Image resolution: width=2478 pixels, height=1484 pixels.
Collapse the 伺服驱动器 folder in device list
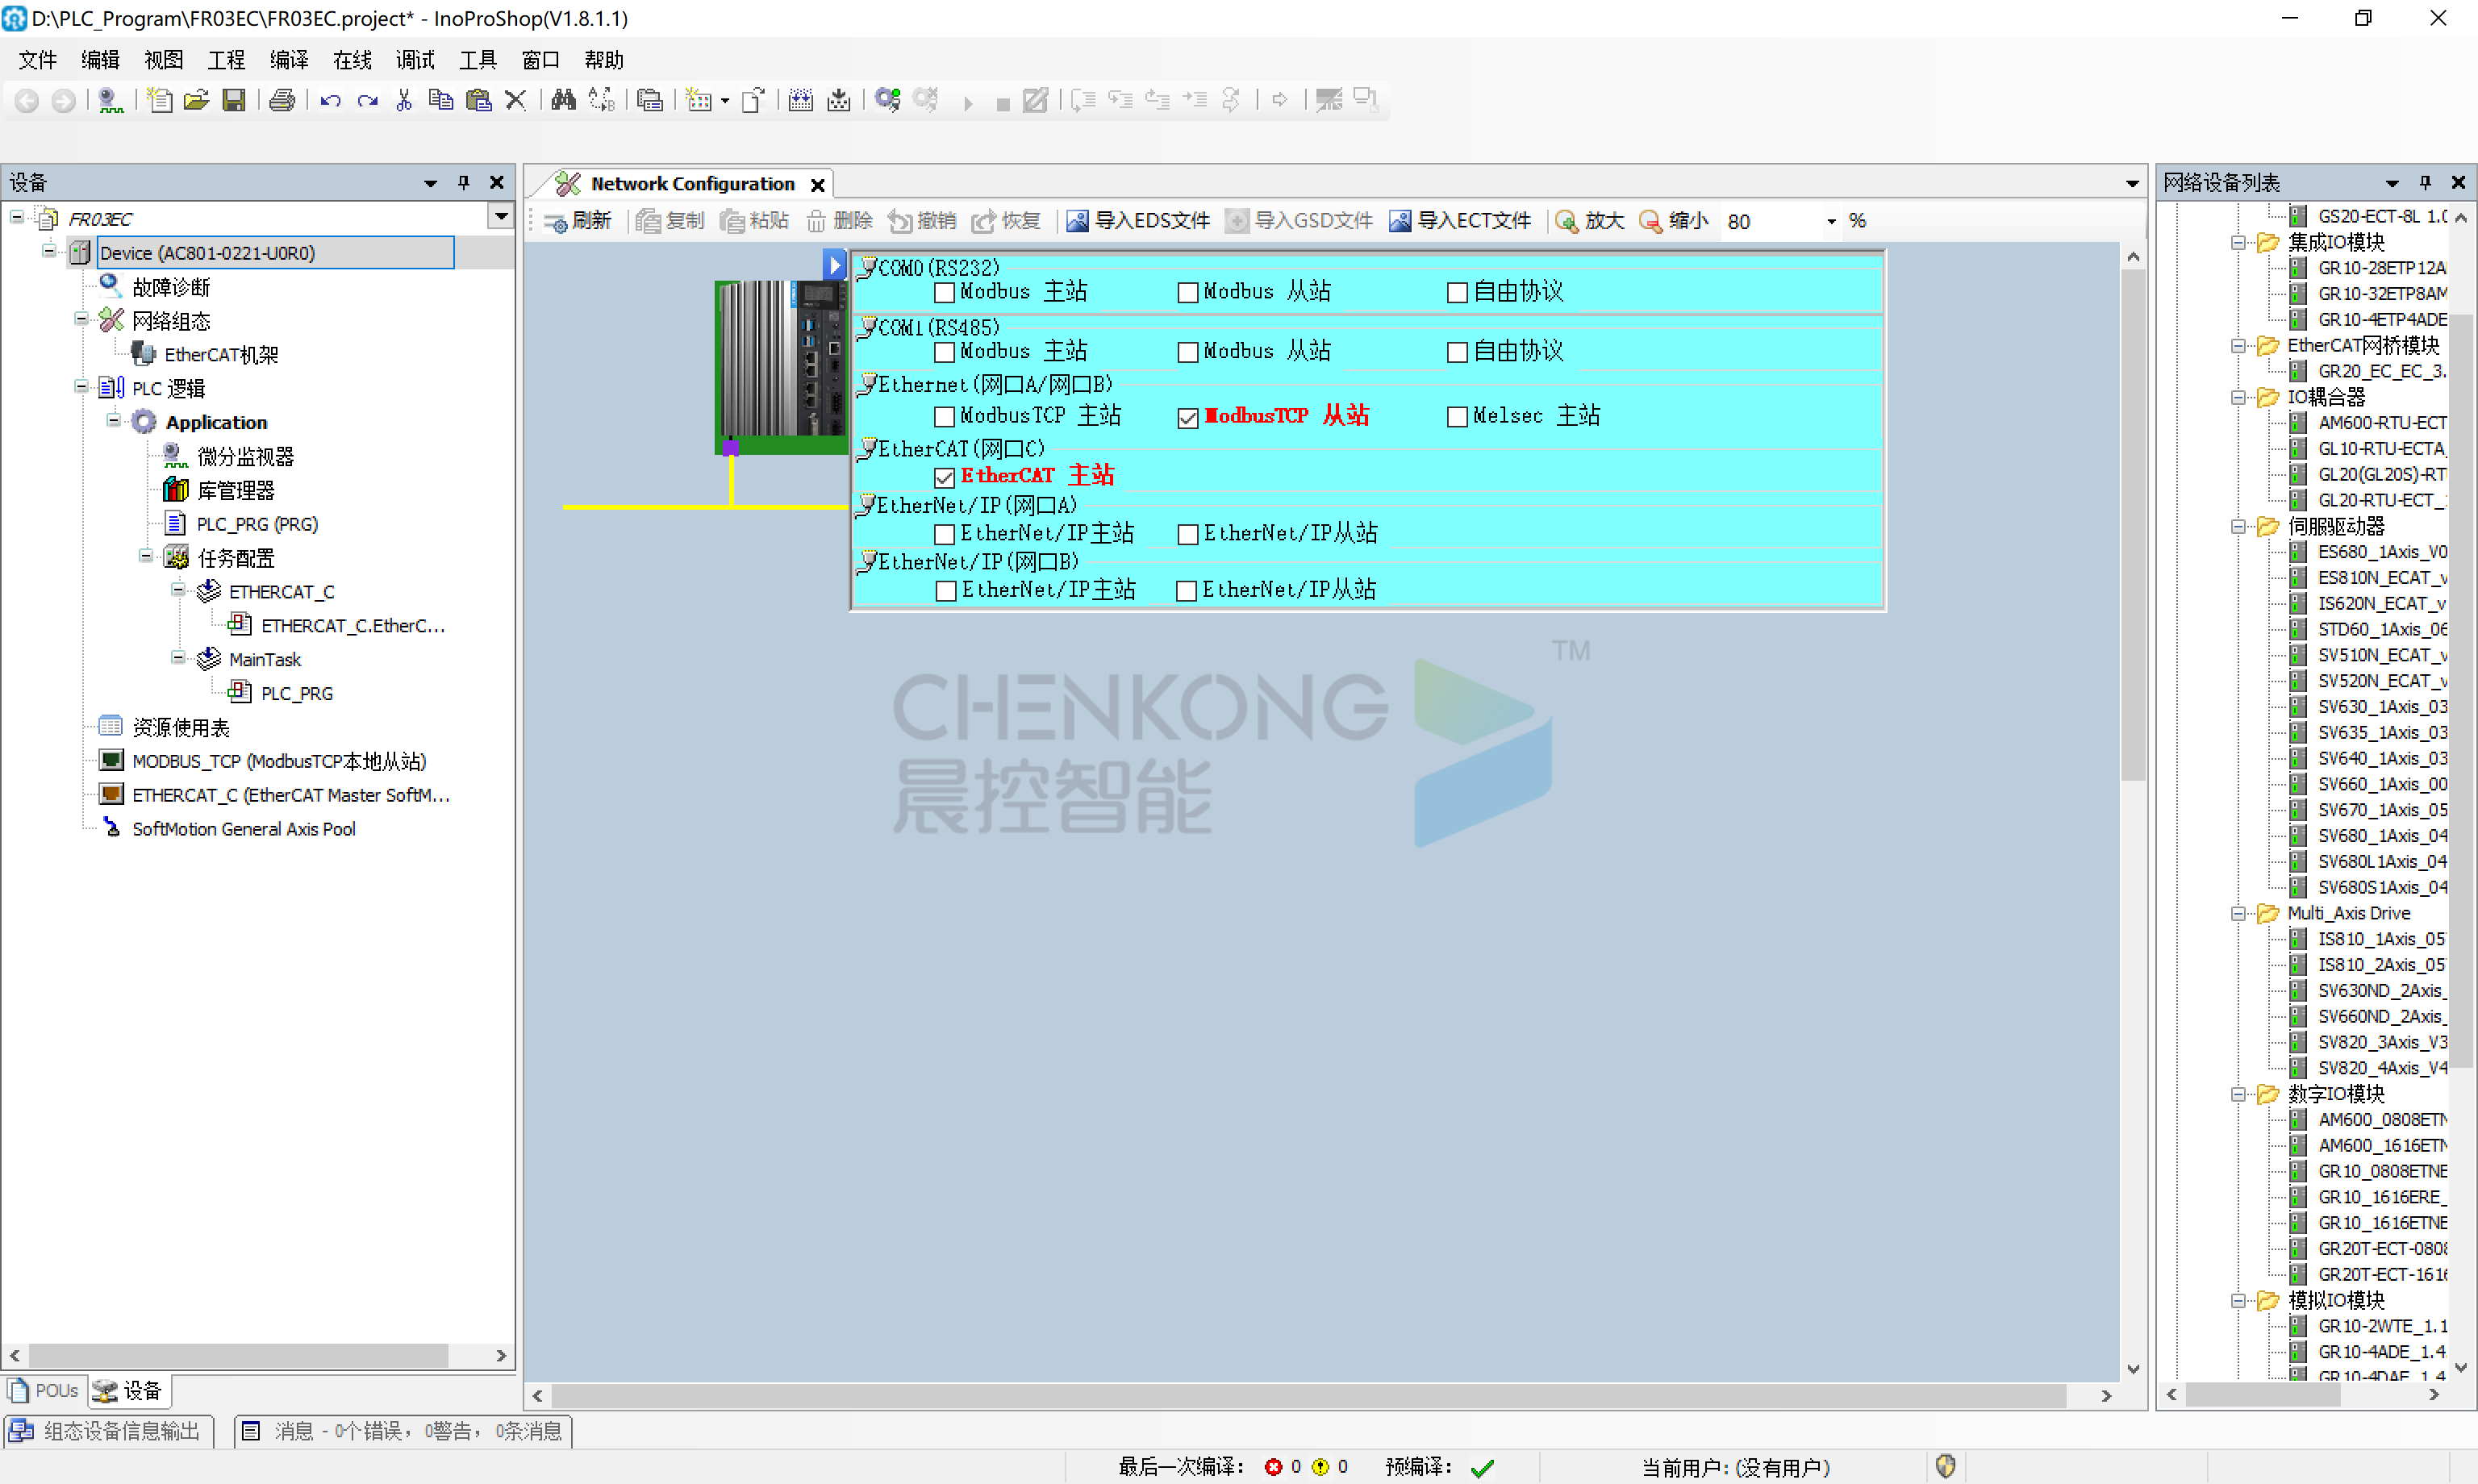(x=2238, y=526)
